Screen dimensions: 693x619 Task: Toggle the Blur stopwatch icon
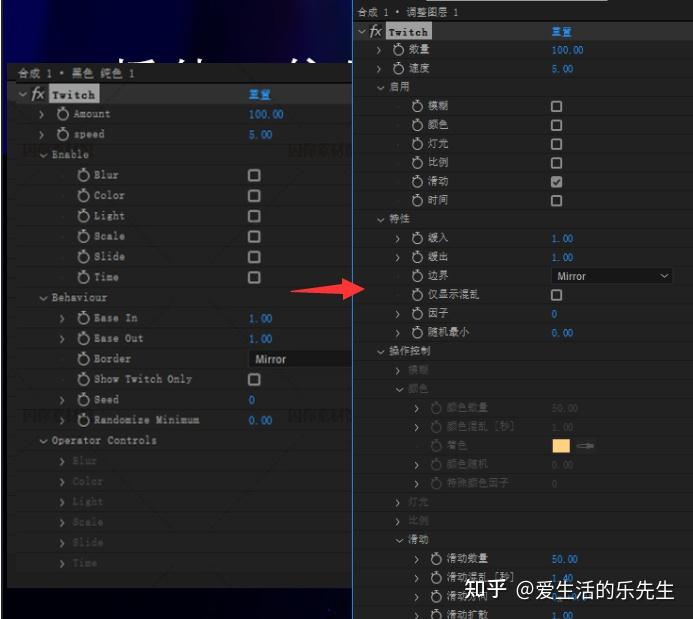pyautogui.click(x=83, y=175)
